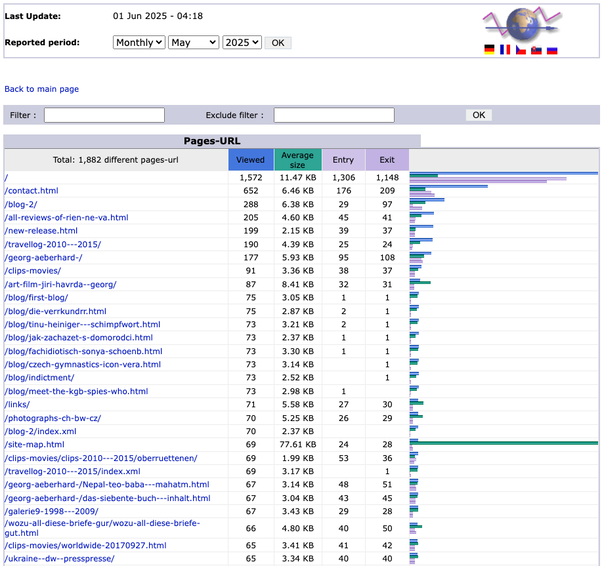Screen dimensions: 604x566
Task: Open /links/ page link
Action: (17, 404)
